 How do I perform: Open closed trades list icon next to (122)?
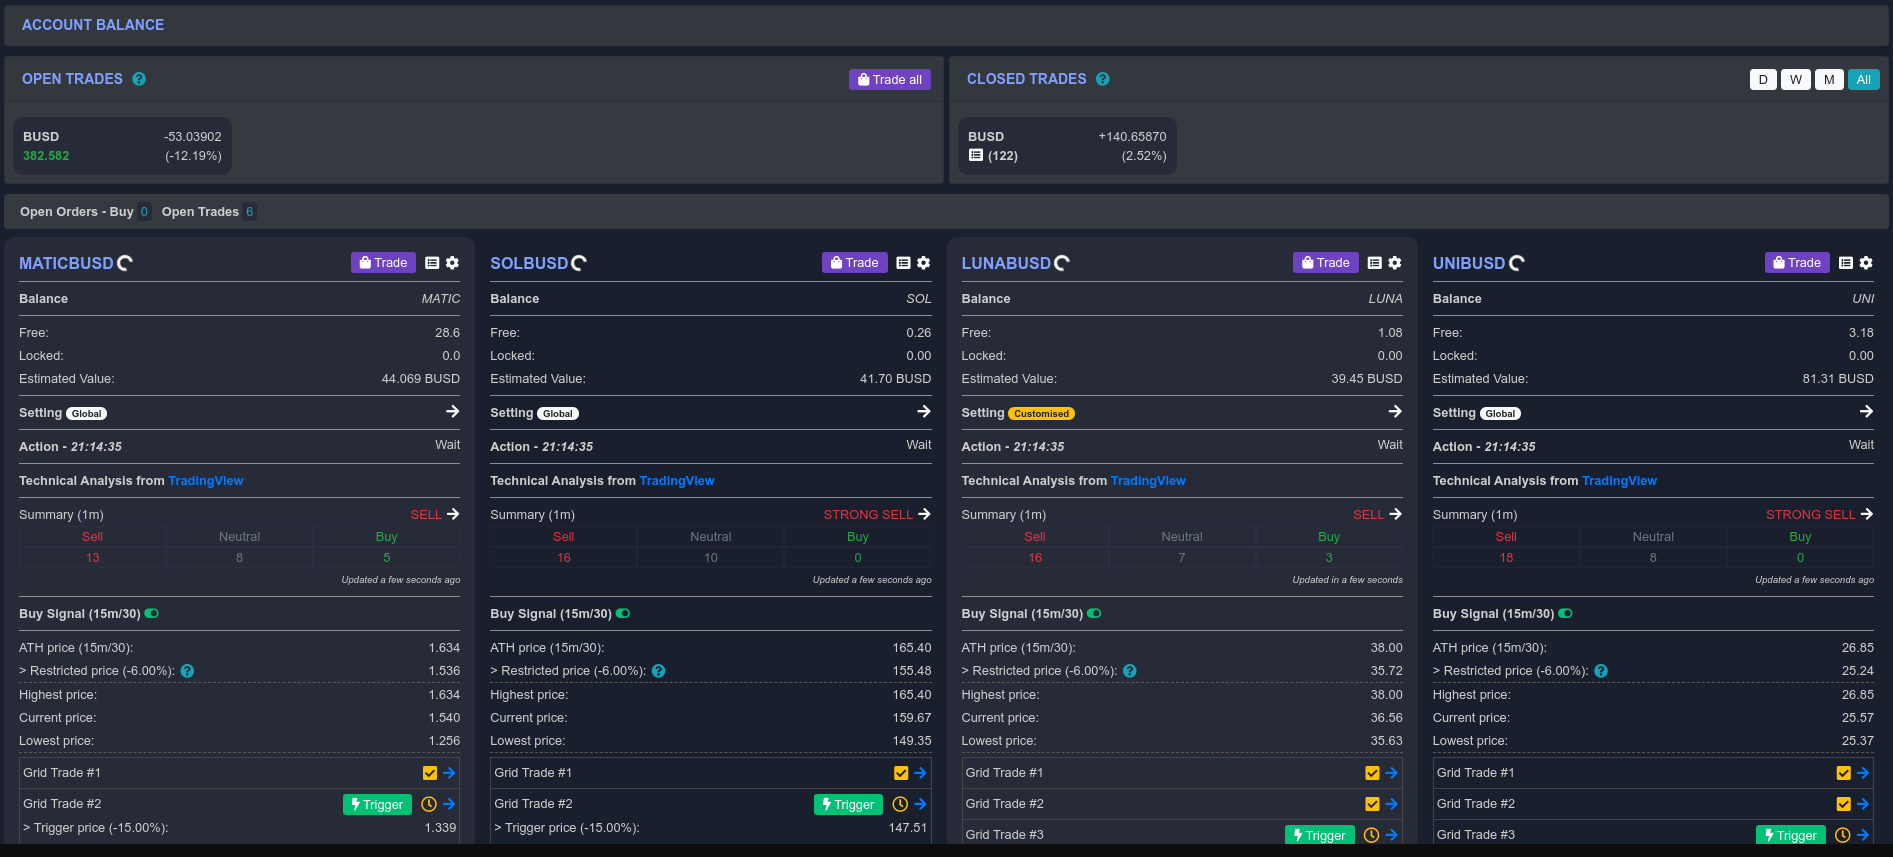pyautogui.click(x=976, y=155)
